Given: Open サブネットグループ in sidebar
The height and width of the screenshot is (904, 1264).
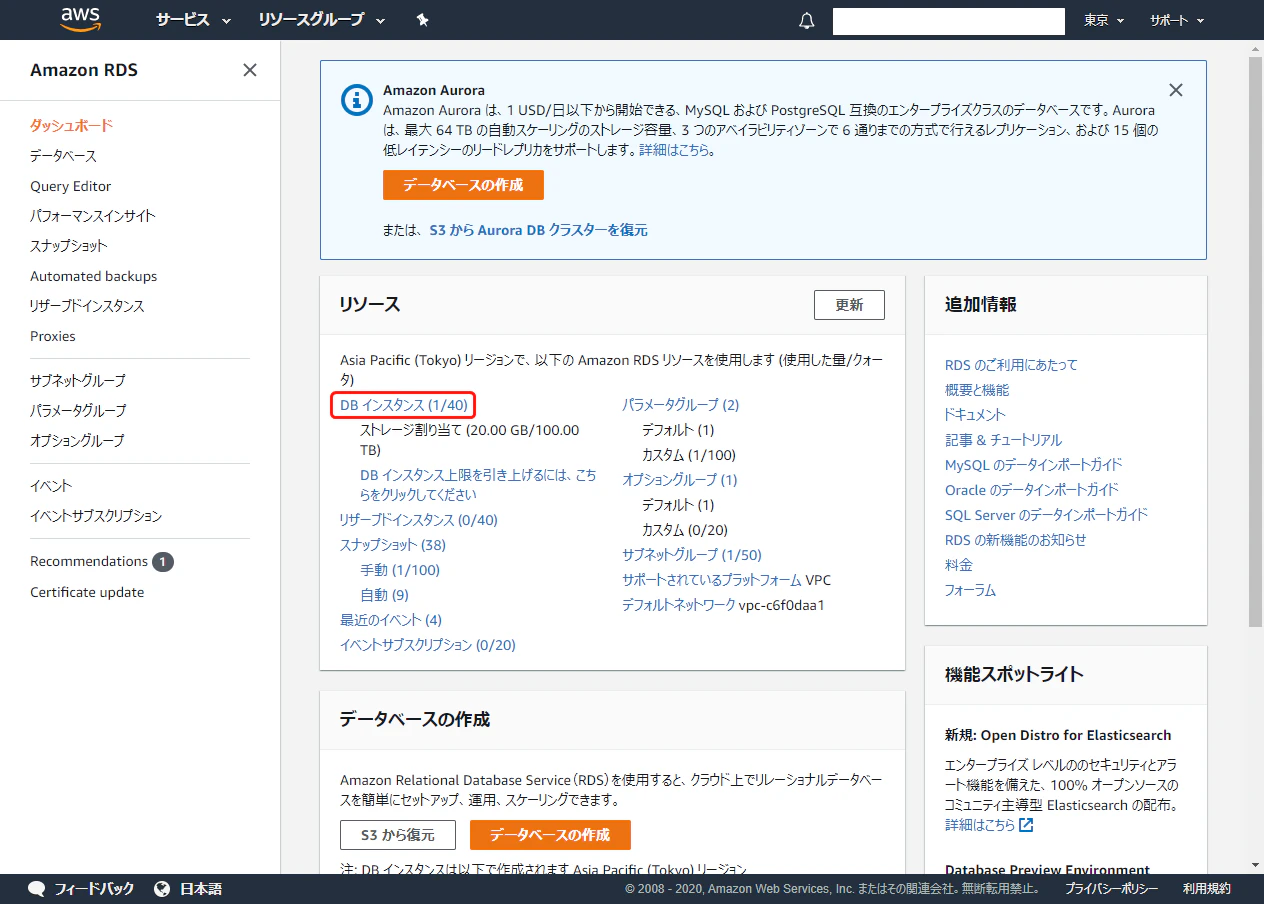Looking at the screenshot, I should coord(78,381).
